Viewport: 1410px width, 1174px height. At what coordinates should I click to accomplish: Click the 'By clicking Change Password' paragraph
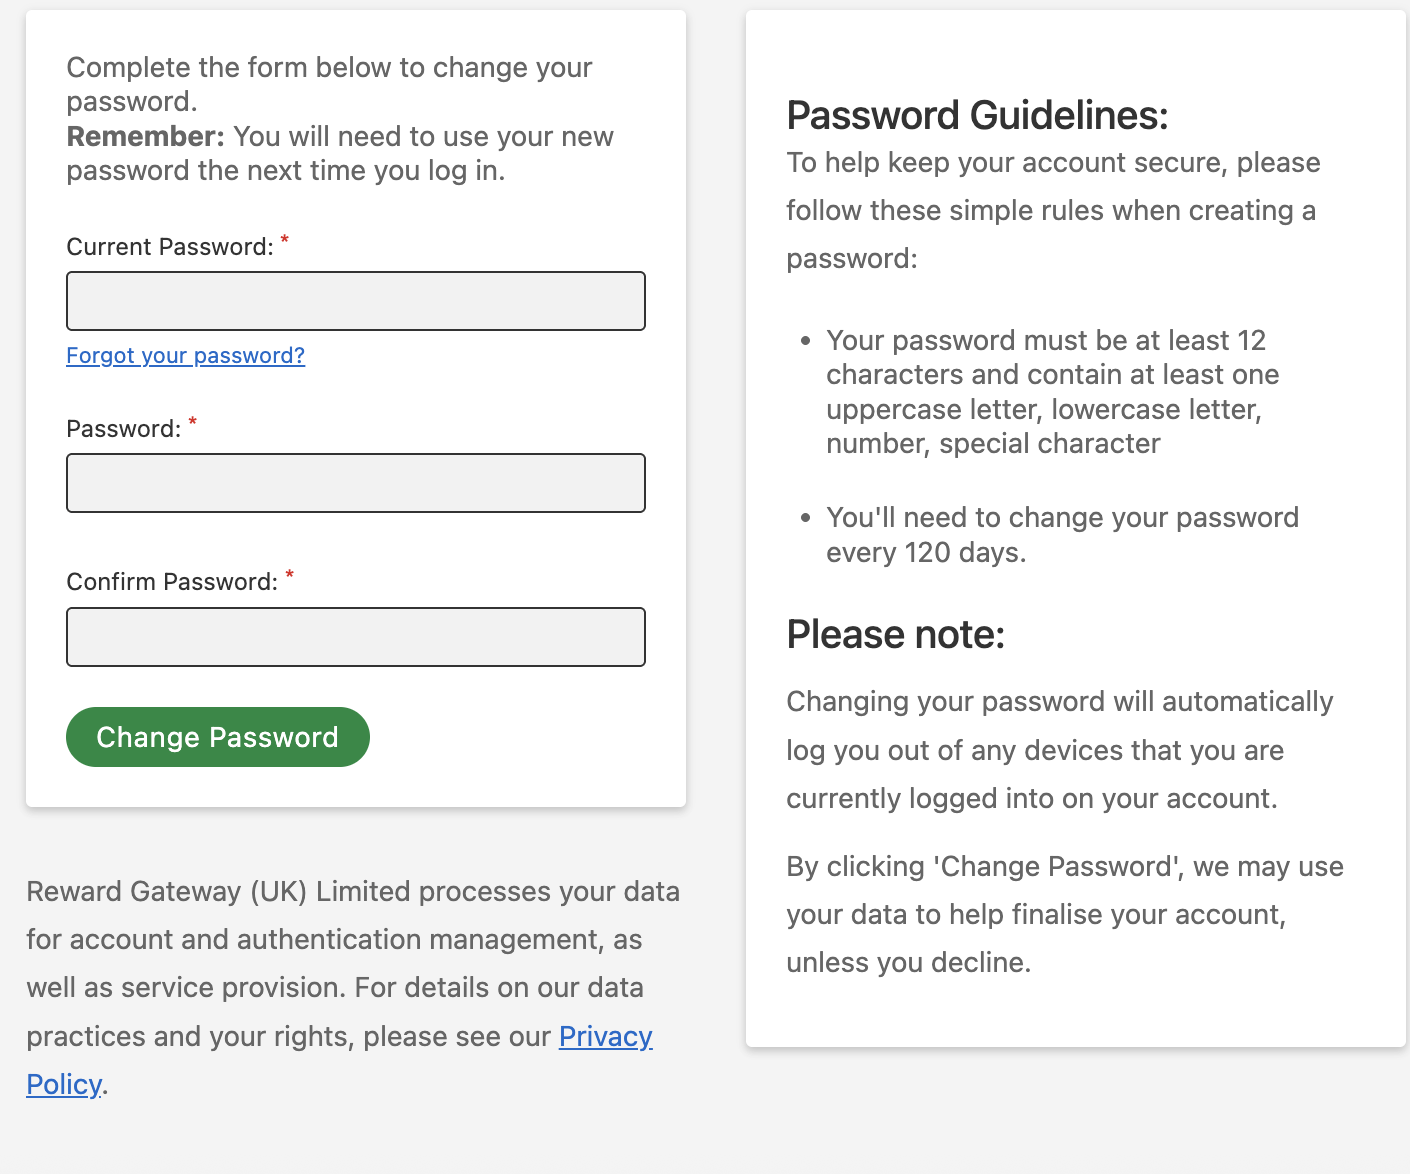[x=1064, y=914]
